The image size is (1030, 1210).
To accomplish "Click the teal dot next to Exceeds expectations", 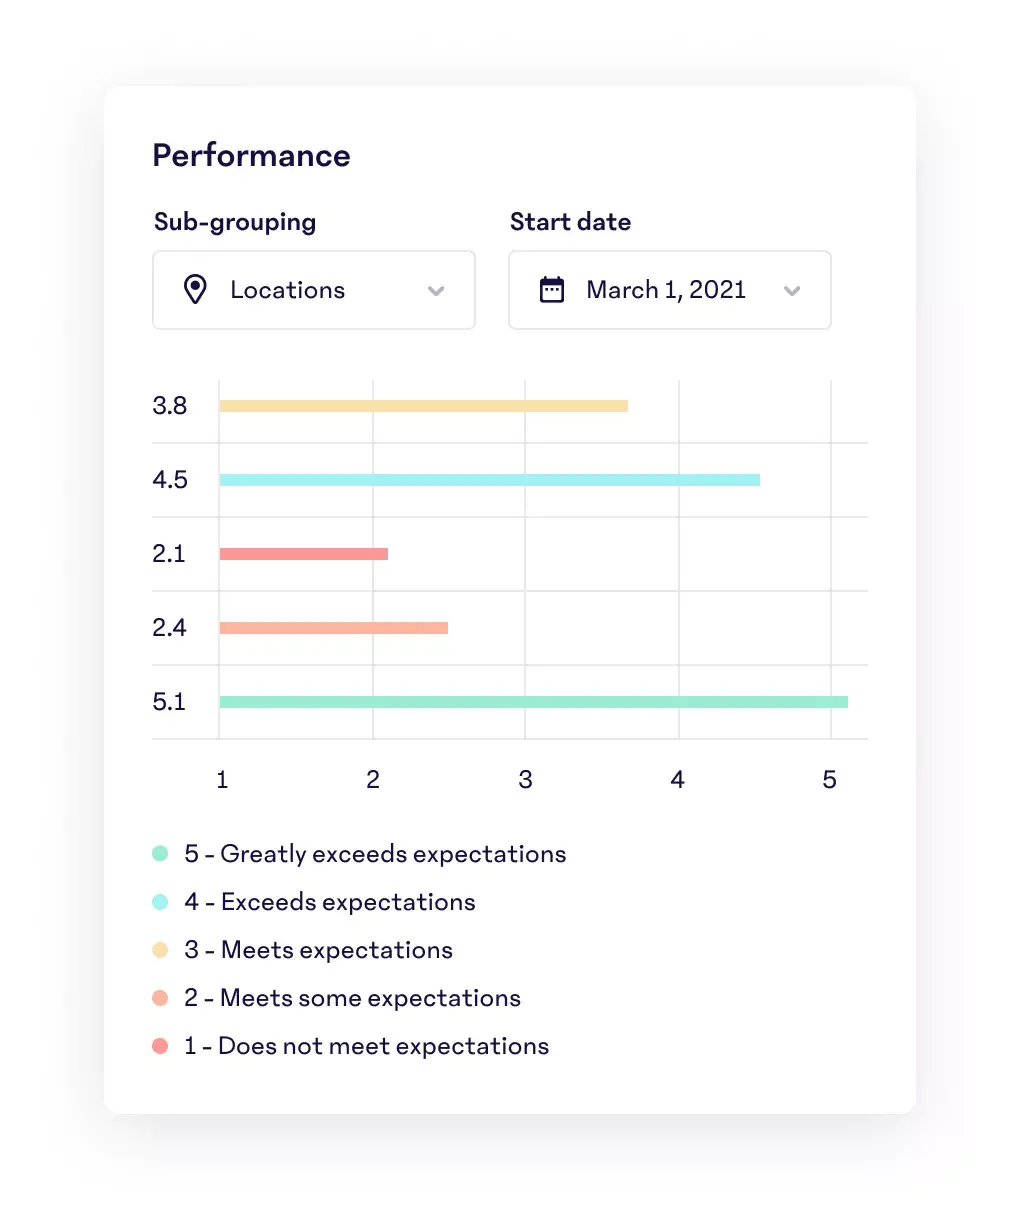I will tap(160, 901).
